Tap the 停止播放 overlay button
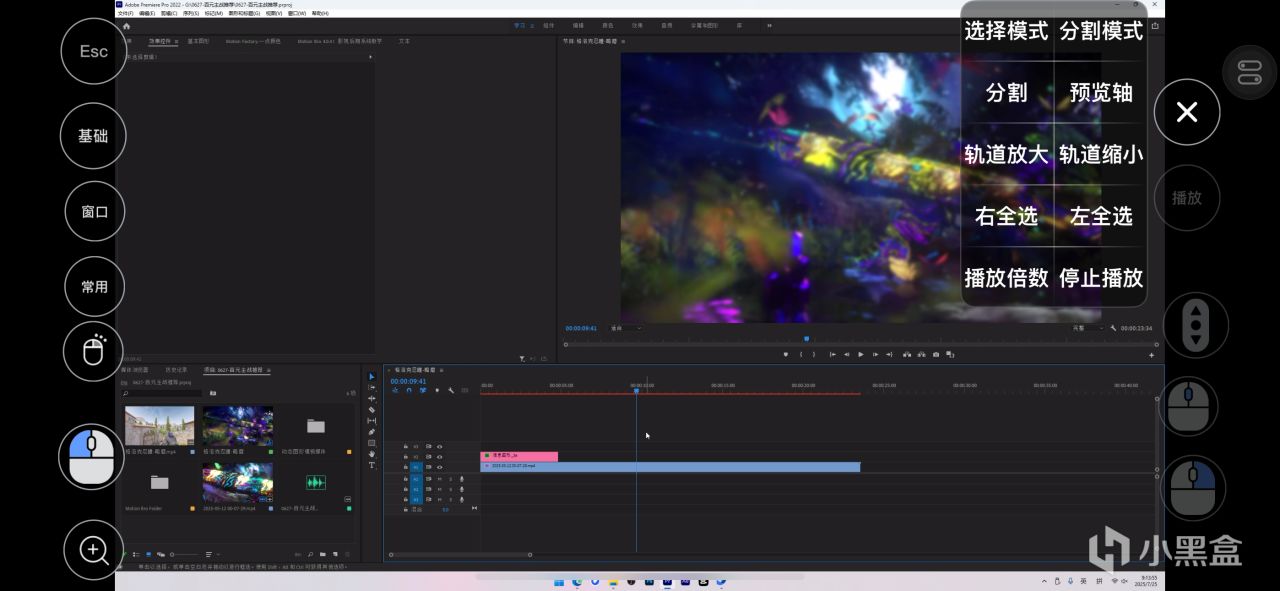Viewport: 1280px width, 591px height. pyautogui.click(x=1101, y=278)
